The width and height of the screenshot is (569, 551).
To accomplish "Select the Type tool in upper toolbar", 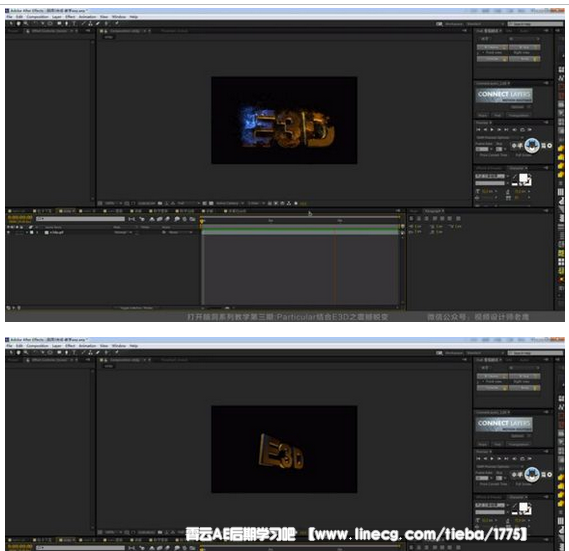I will 74,24.
